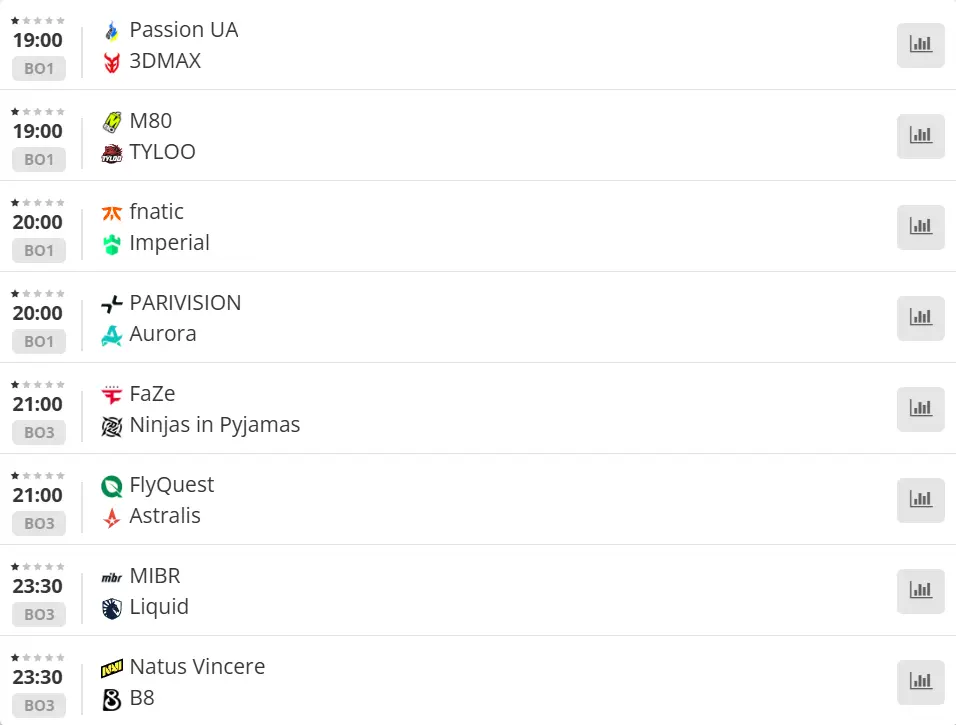Open the fnatic team link

click(157, 212)
